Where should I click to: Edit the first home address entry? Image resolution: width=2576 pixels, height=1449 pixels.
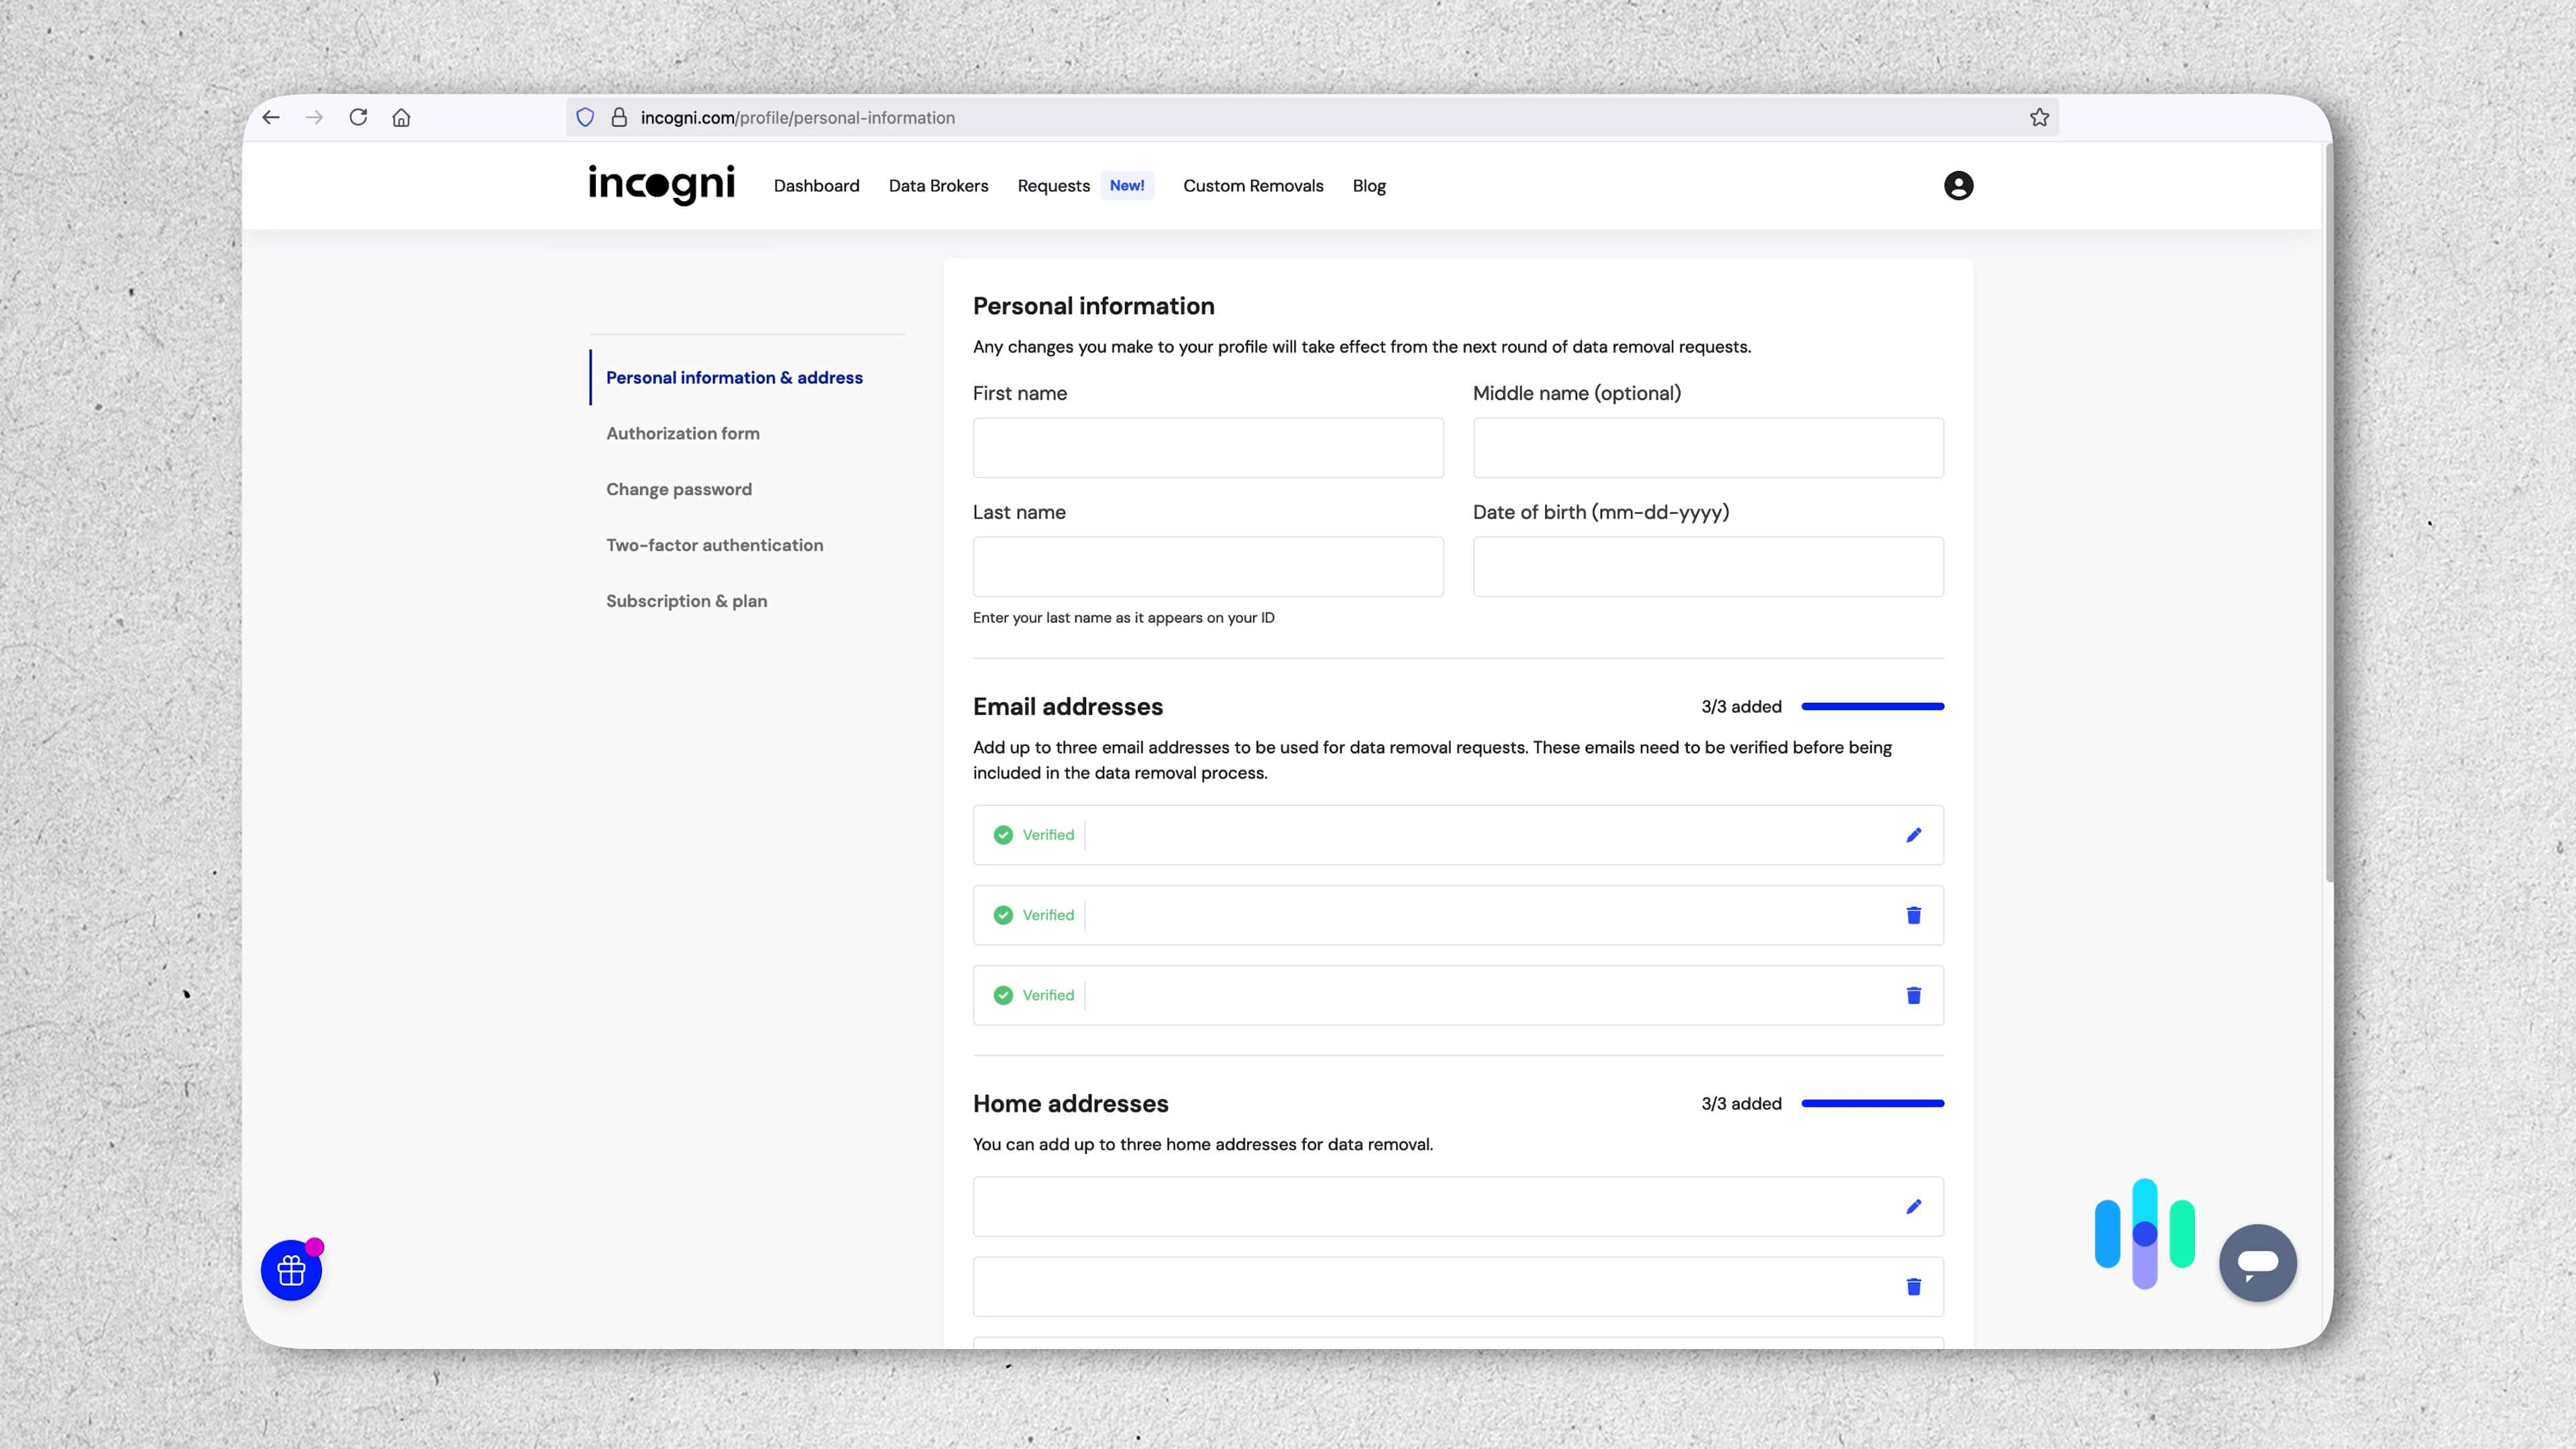click(1913, 1206)
